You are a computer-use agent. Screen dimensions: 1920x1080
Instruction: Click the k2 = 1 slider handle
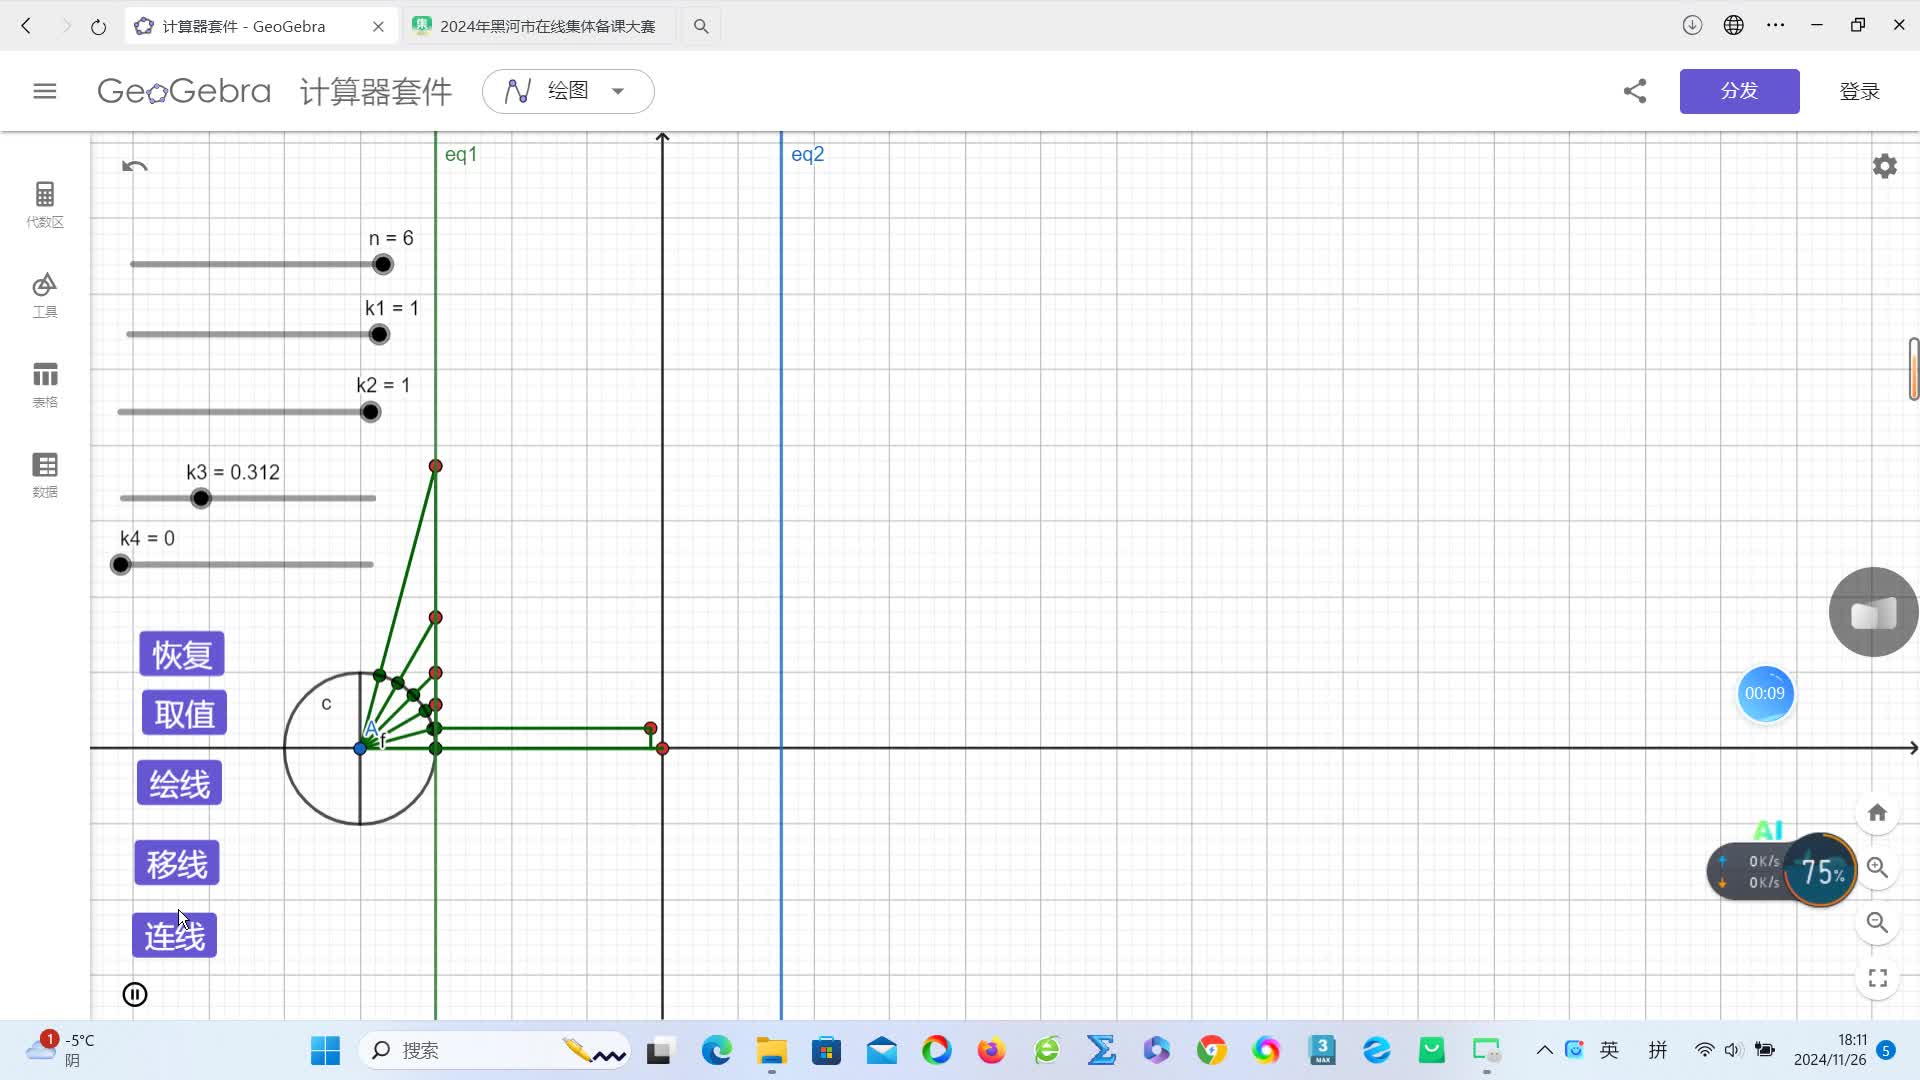[371, 412]
